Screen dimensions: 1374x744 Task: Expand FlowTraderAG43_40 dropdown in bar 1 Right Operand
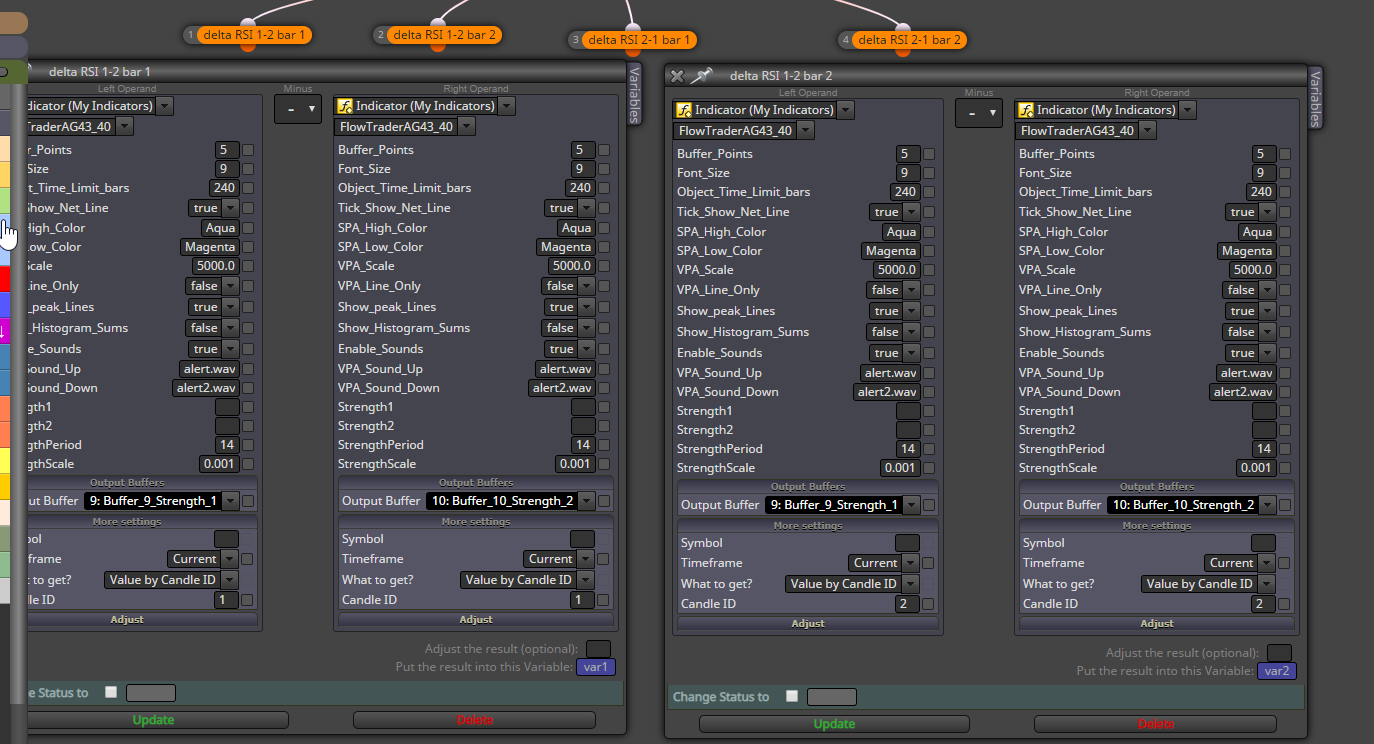click(x=466, y=127)
